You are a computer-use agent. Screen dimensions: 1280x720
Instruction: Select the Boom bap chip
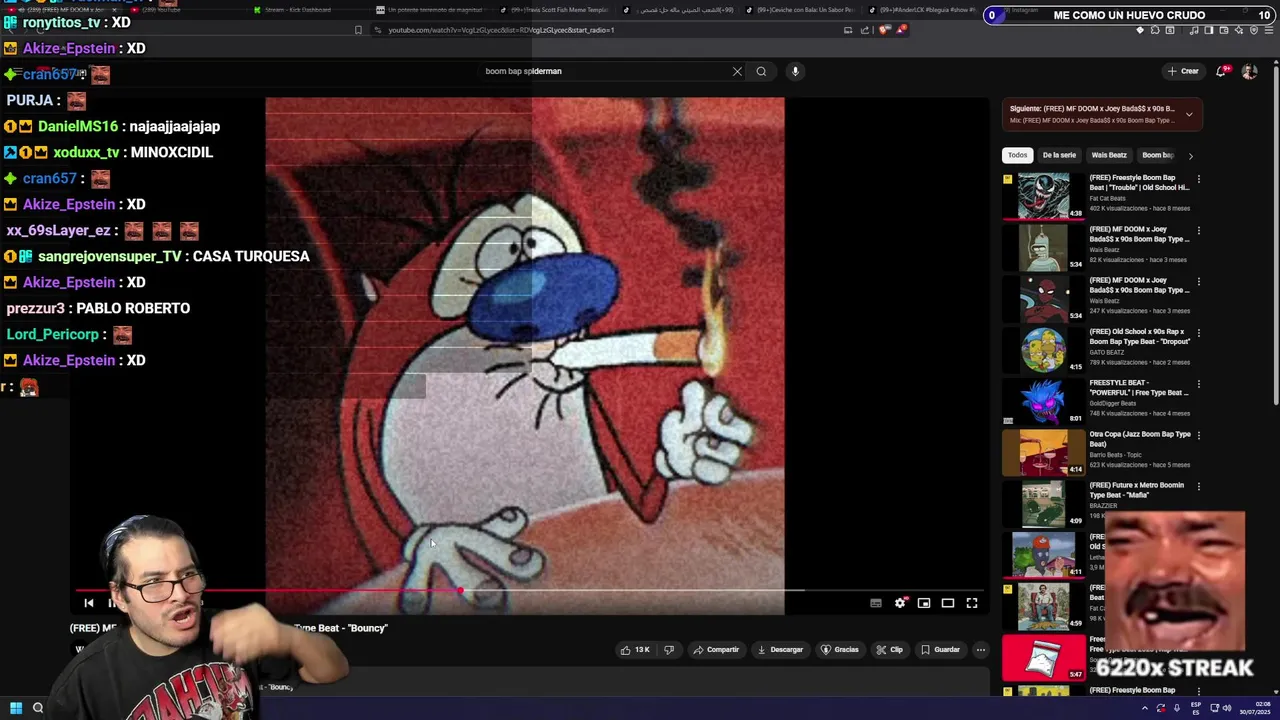(1157, 155)
